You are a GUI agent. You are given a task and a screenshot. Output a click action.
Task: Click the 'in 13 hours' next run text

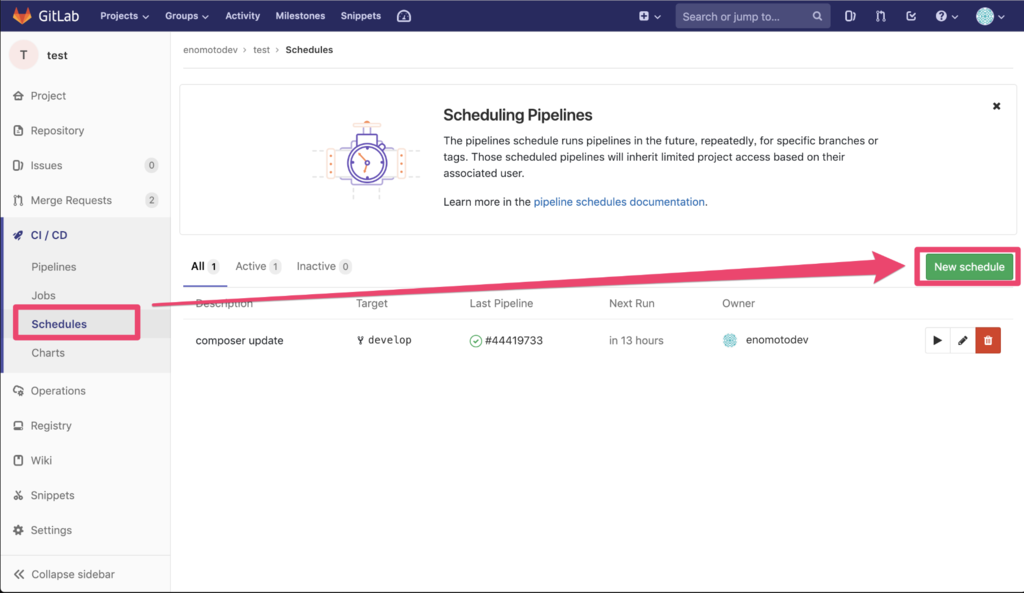point(636,340)
